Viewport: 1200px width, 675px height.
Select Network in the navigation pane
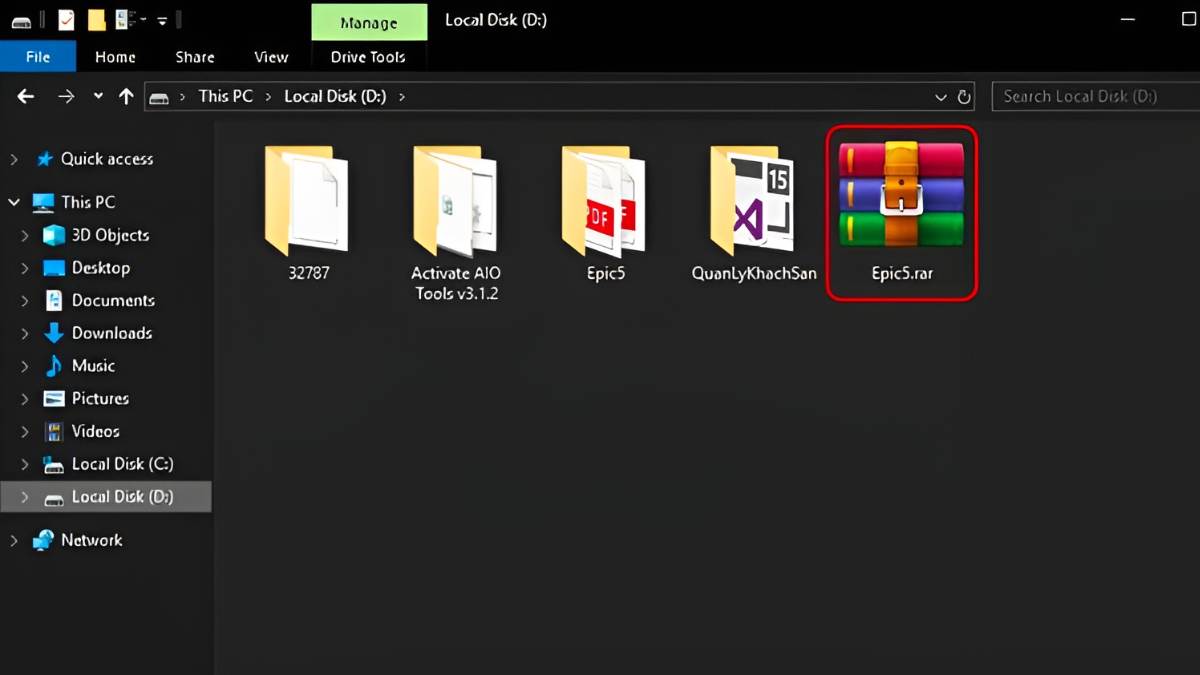(x=91, y=540)
